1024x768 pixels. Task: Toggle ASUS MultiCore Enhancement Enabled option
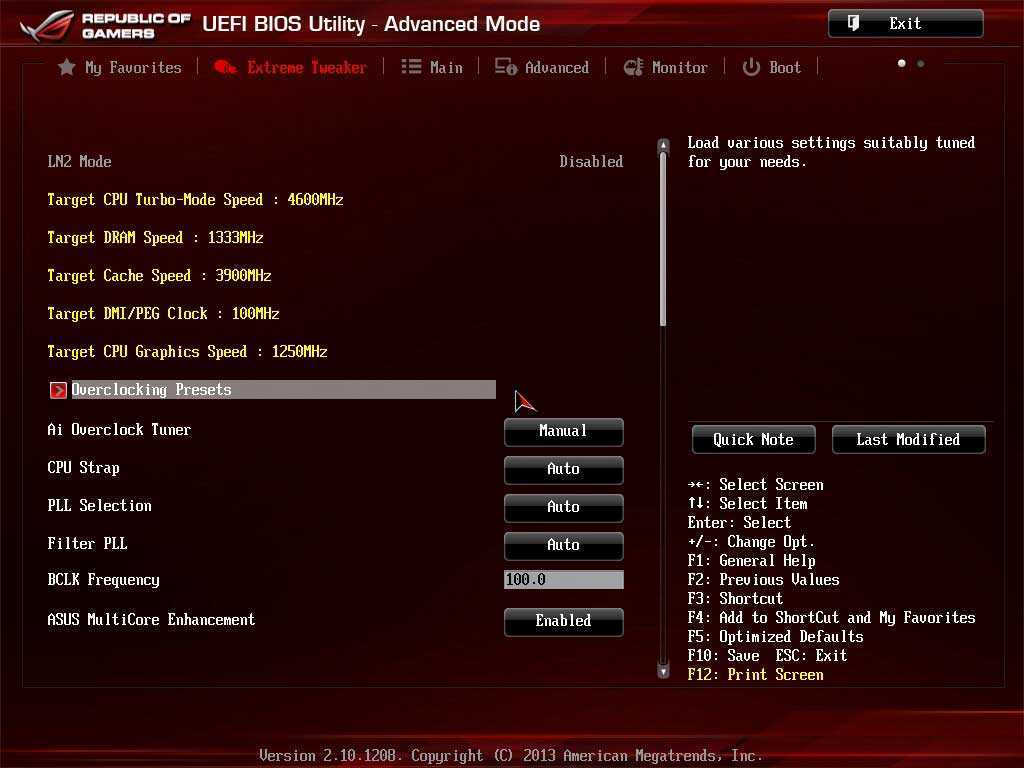pos(563,621)
